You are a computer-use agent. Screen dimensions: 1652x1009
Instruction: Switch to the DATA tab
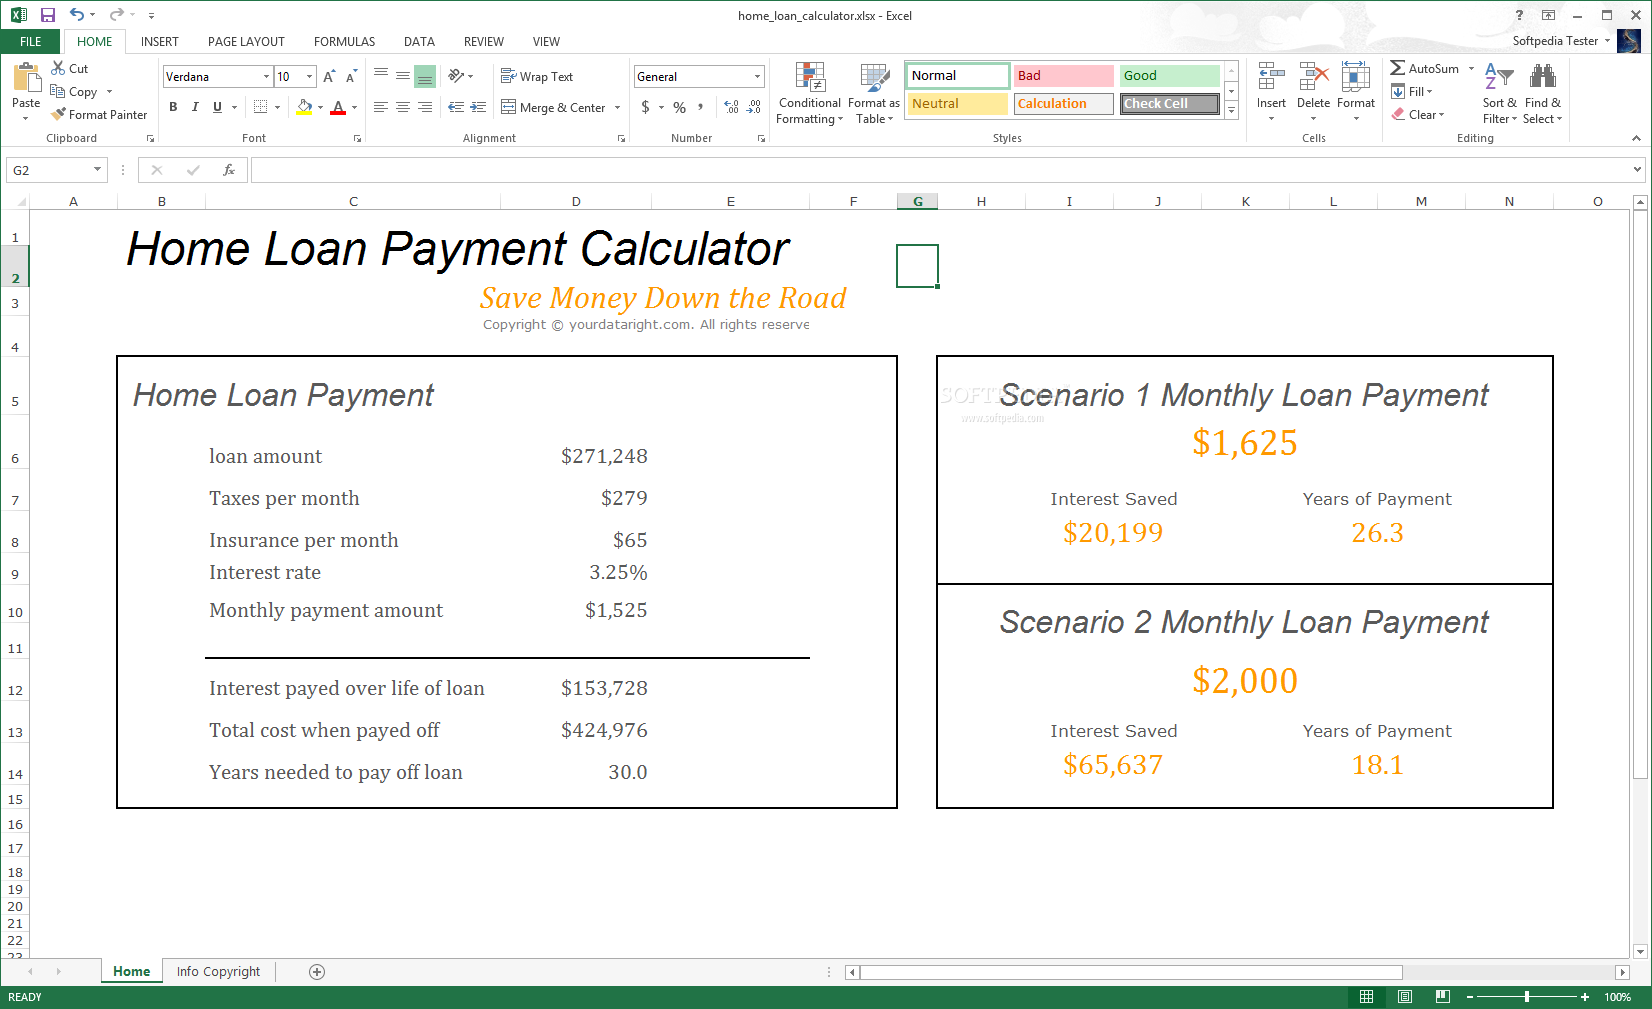click(419, 41)
